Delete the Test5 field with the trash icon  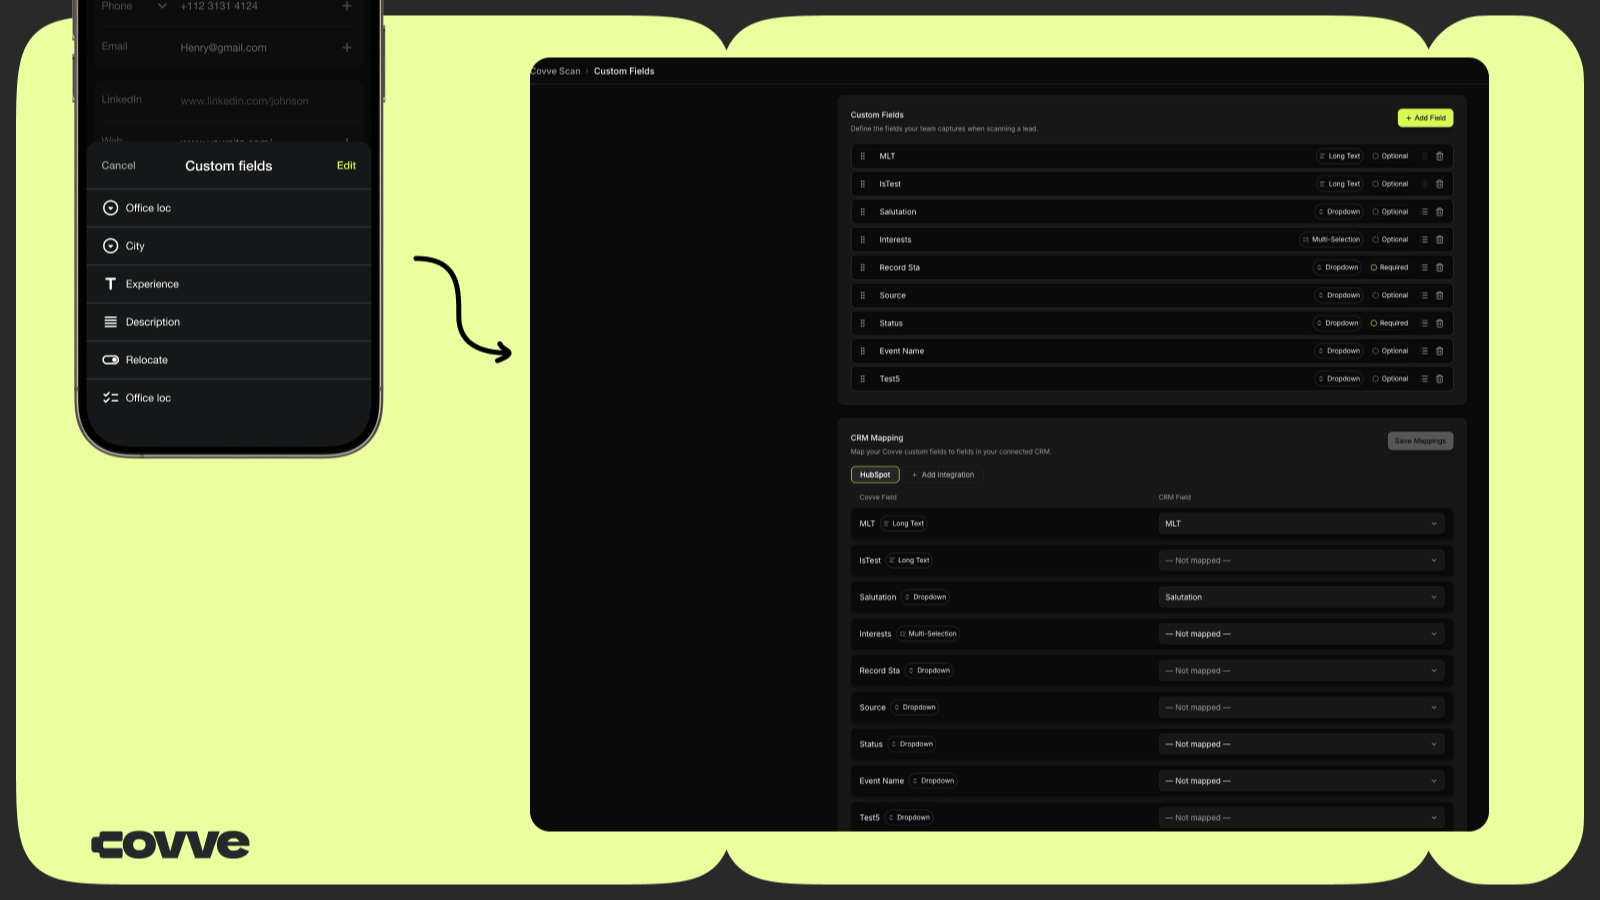click(x=1440, y=379)
